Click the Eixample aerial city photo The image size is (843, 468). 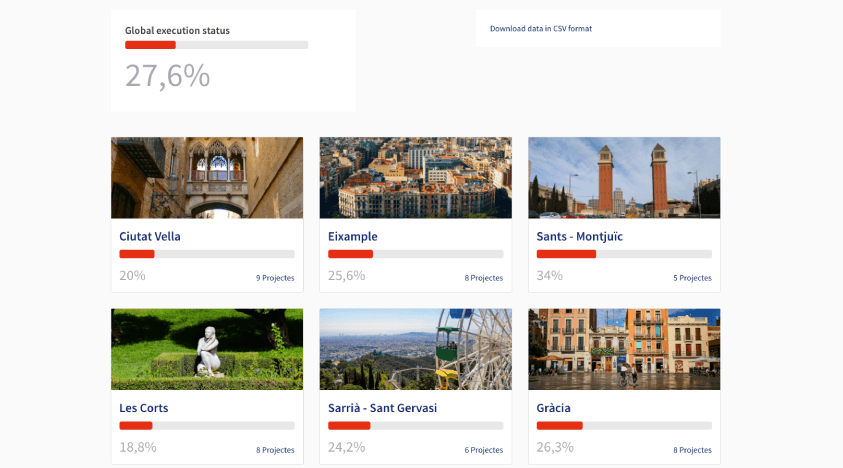tap(415, 178)
